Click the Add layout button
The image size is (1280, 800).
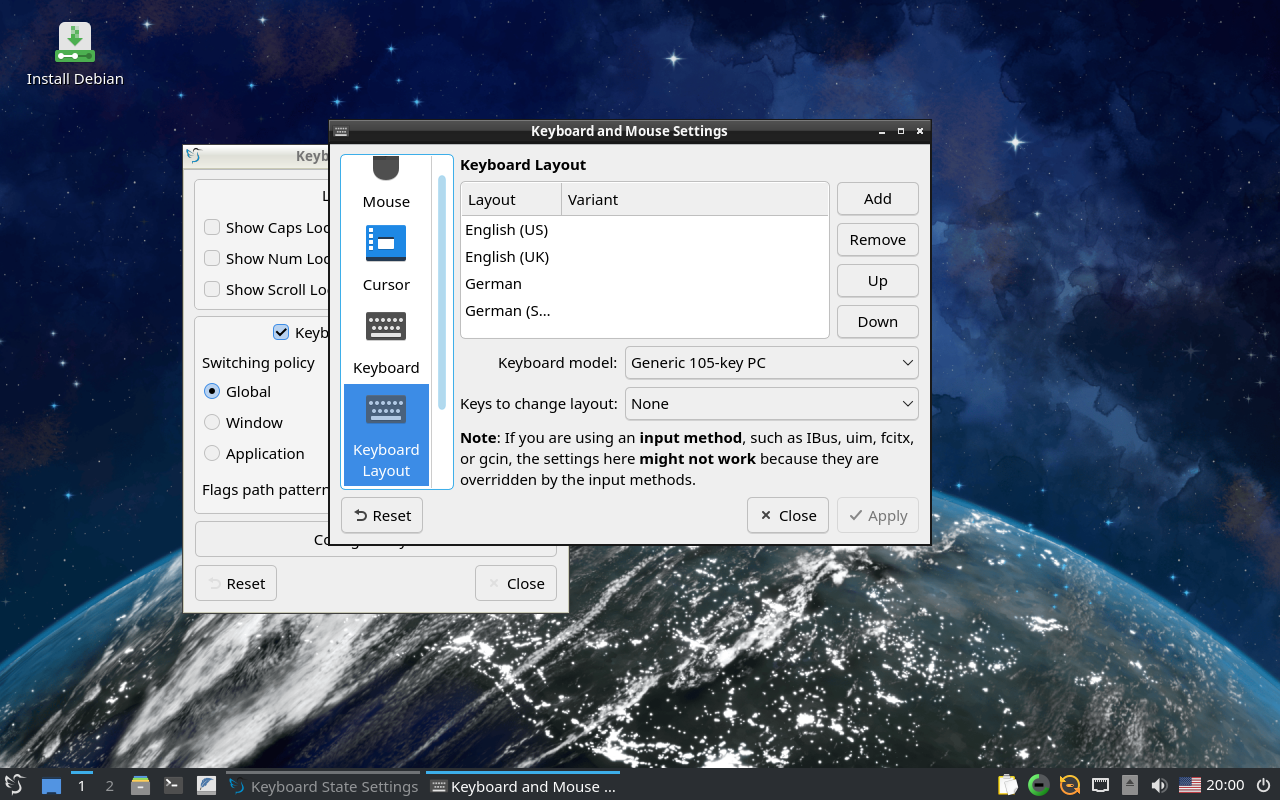(877, 199)
